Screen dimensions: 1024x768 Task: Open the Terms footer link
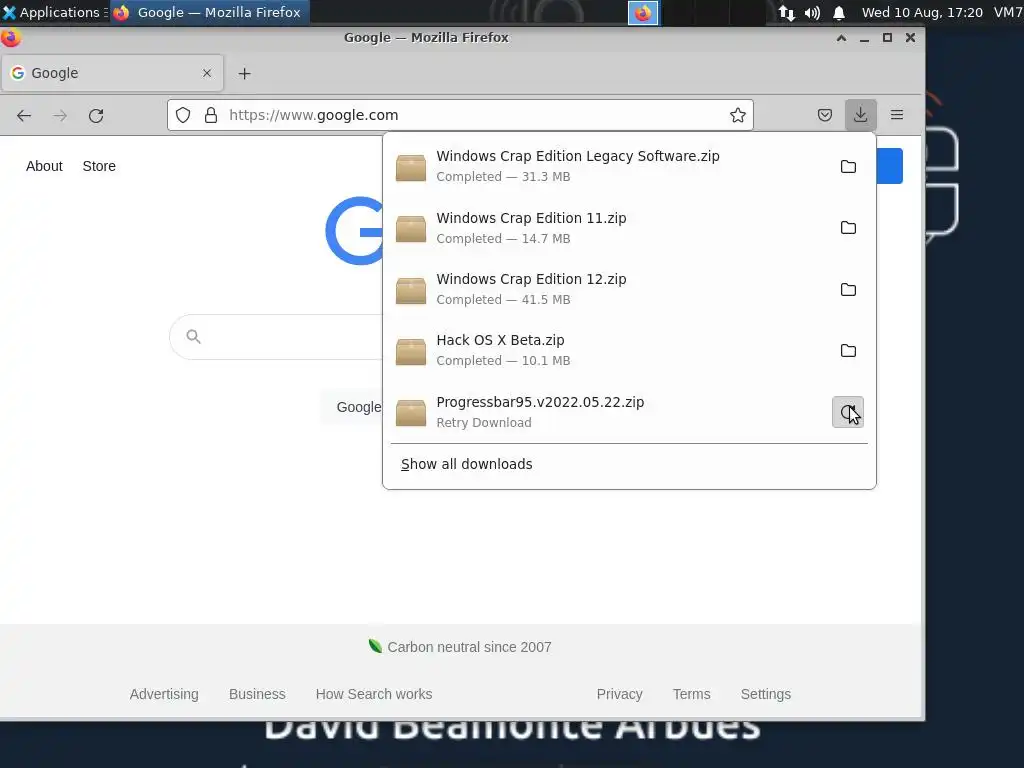click(x=692, y=694)
